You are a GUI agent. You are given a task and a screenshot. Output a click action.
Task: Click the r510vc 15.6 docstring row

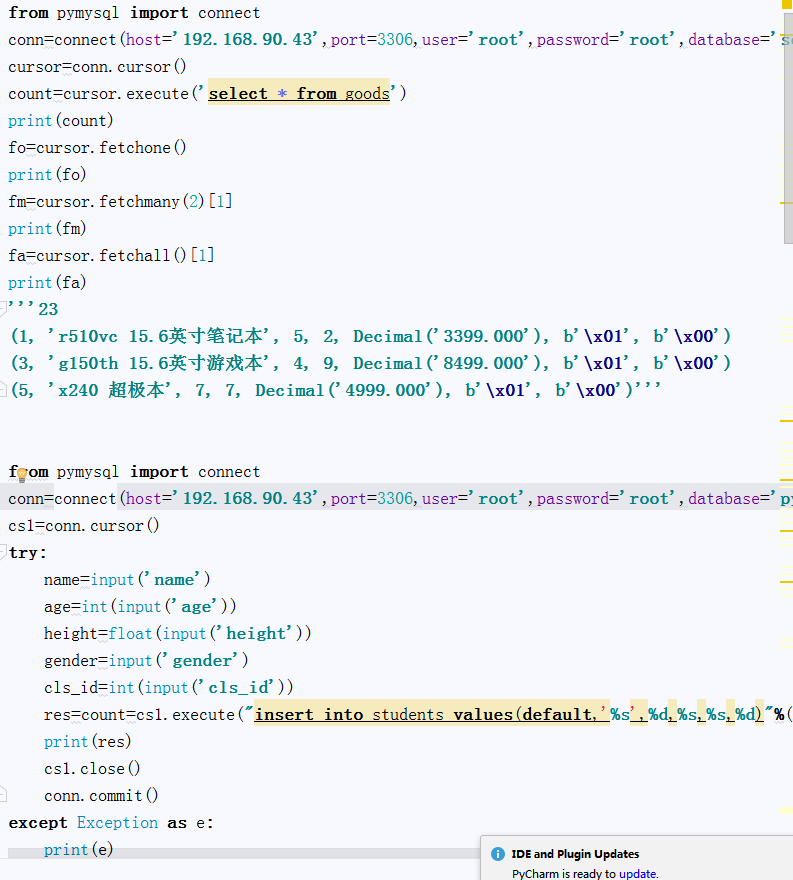click(x=371, y=336)
